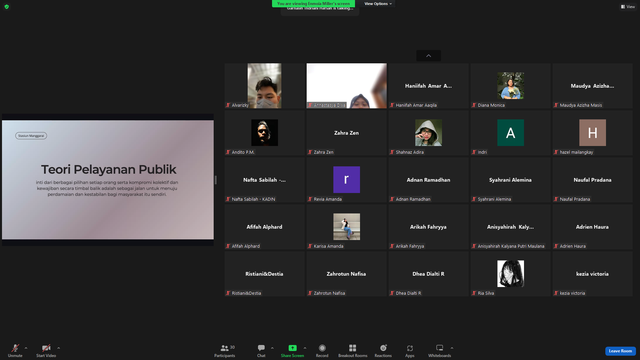Open the View Options dropdown
The width and height of the screenshot is (640, 360).
pos(378,4)
